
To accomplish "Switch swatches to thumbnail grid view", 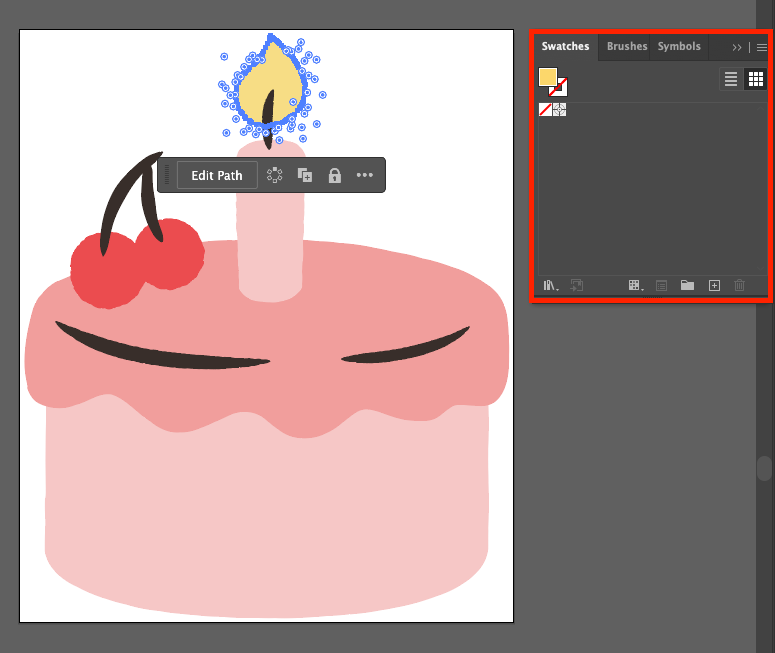I will tap(756, 79).
